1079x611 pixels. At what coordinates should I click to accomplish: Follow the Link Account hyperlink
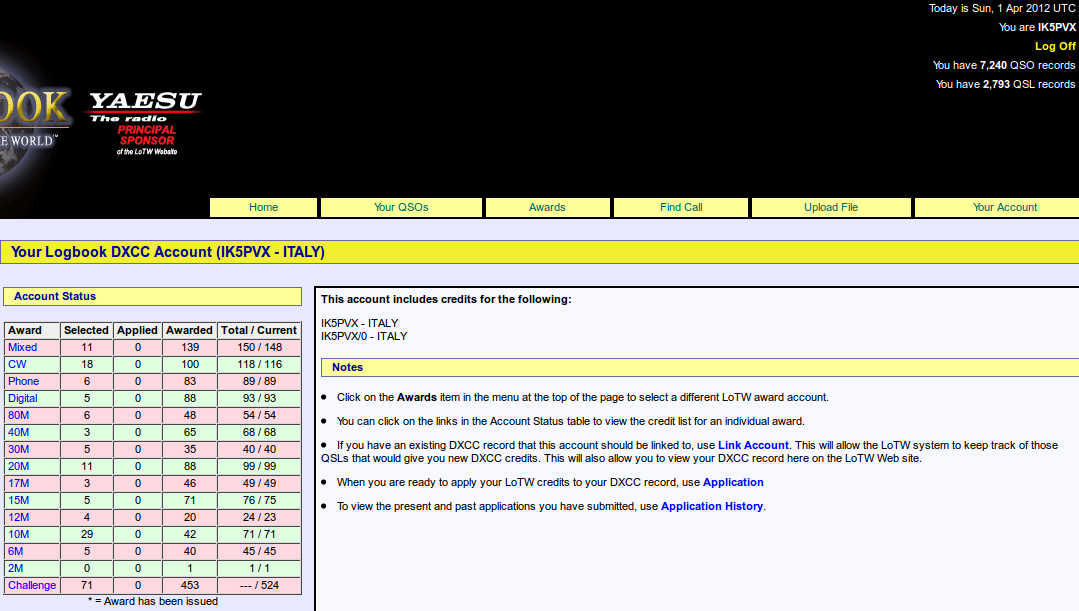coord(753,445)
